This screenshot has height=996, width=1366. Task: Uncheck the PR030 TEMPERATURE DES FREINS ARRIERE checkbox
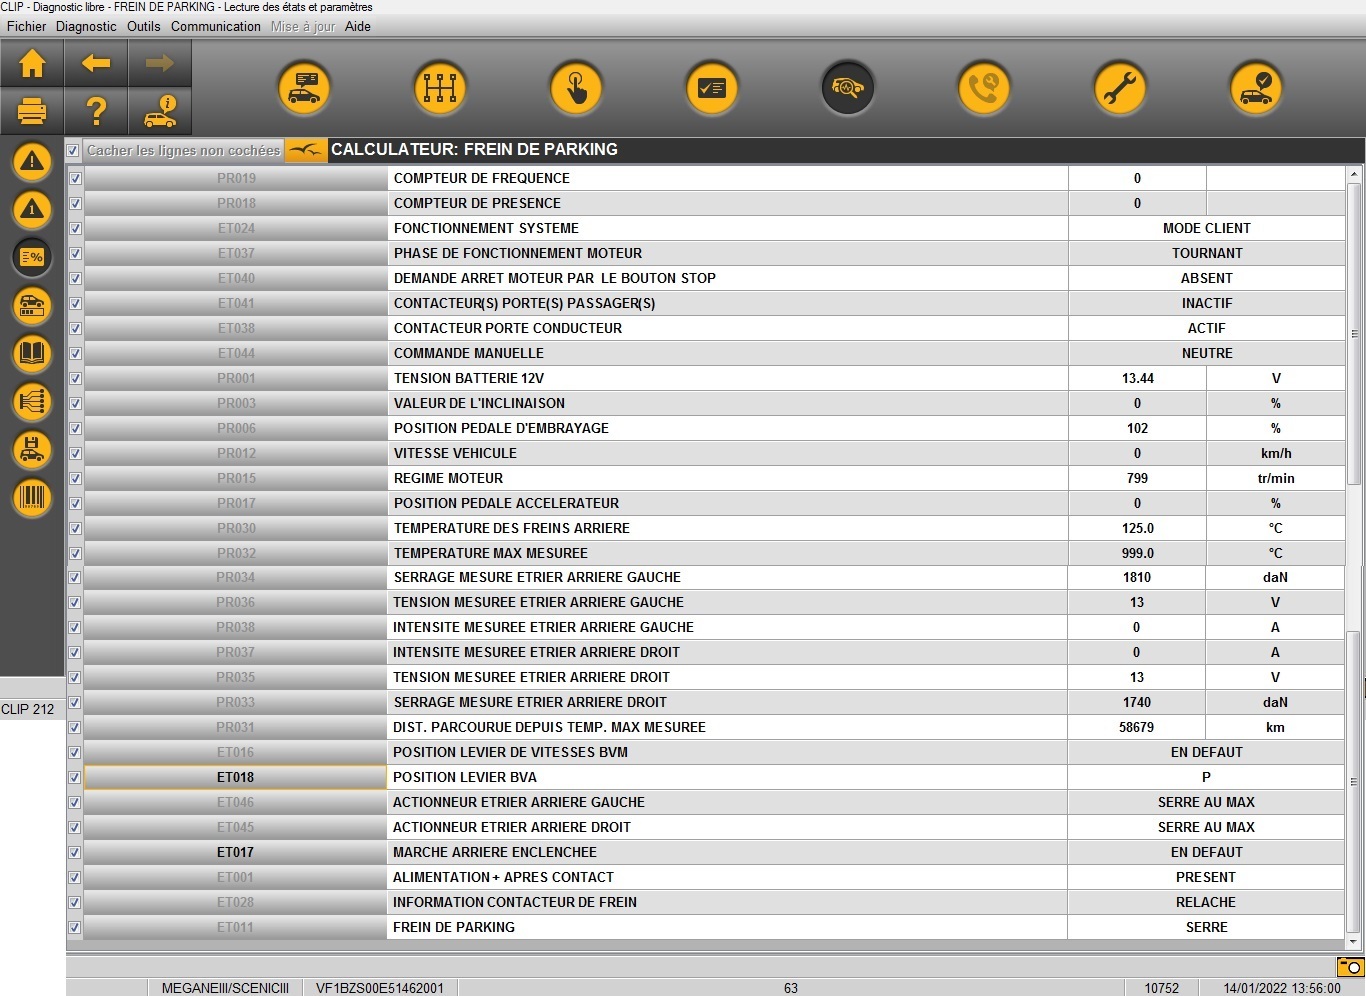pos(75,528)
